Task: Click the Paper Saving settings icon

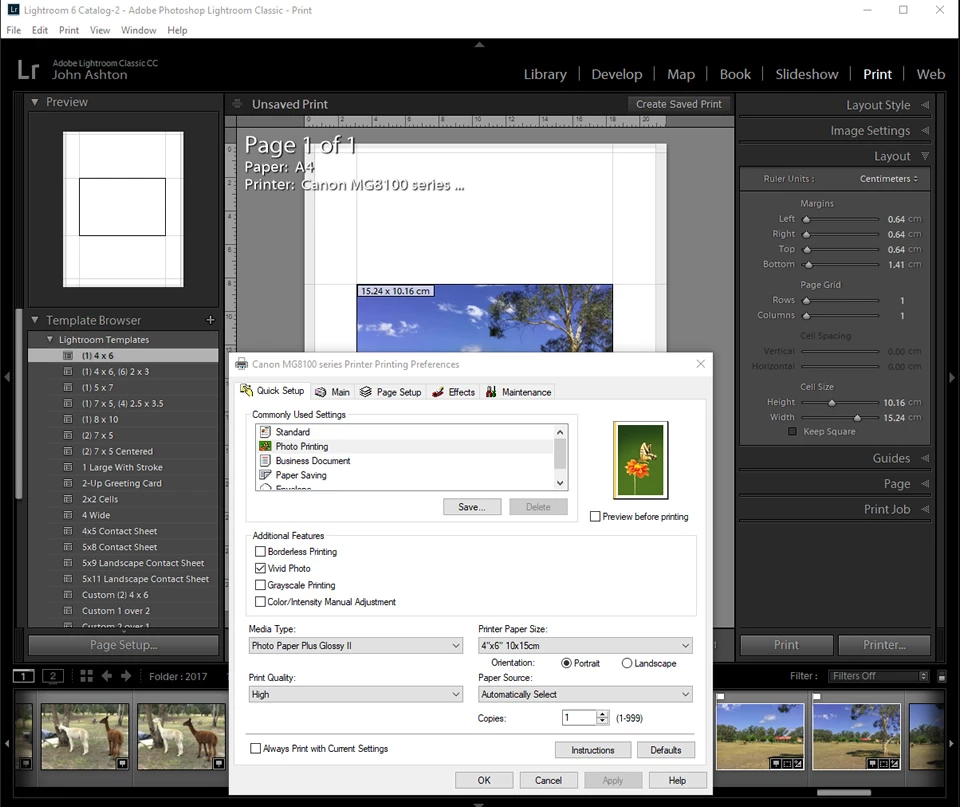Action: 265,475
